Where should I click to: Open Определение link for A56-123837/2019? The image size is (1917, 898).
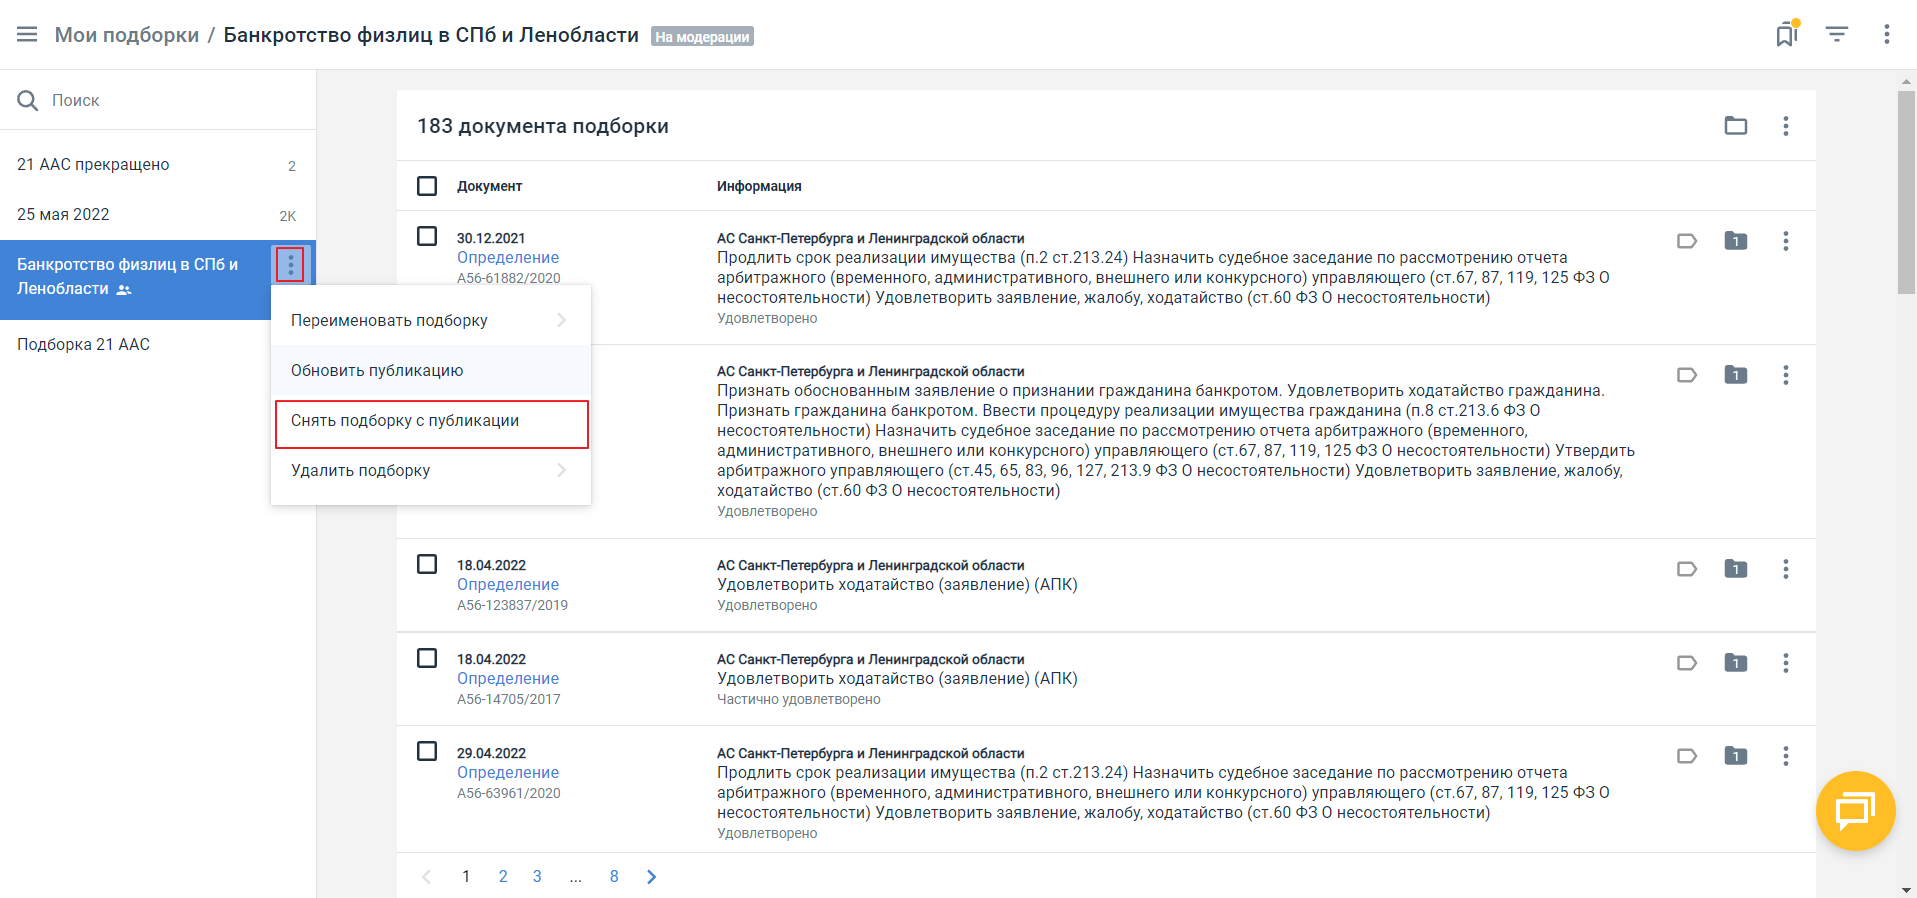pos(508,585)
